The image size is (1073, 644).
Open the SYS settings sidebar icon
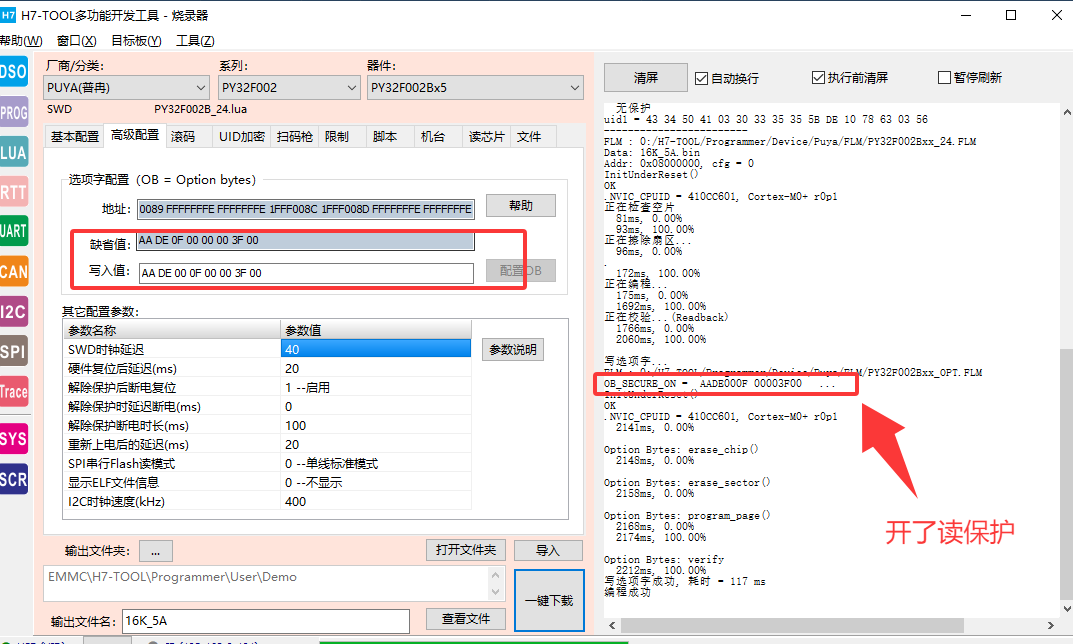(13, 439)
